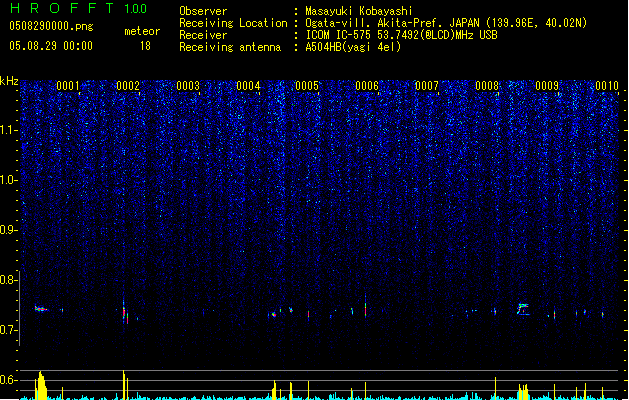This screenshot has width=629, height=400.
Task: Click the yellow power spike under minute 0002
Action: click(x=125, y=385)
